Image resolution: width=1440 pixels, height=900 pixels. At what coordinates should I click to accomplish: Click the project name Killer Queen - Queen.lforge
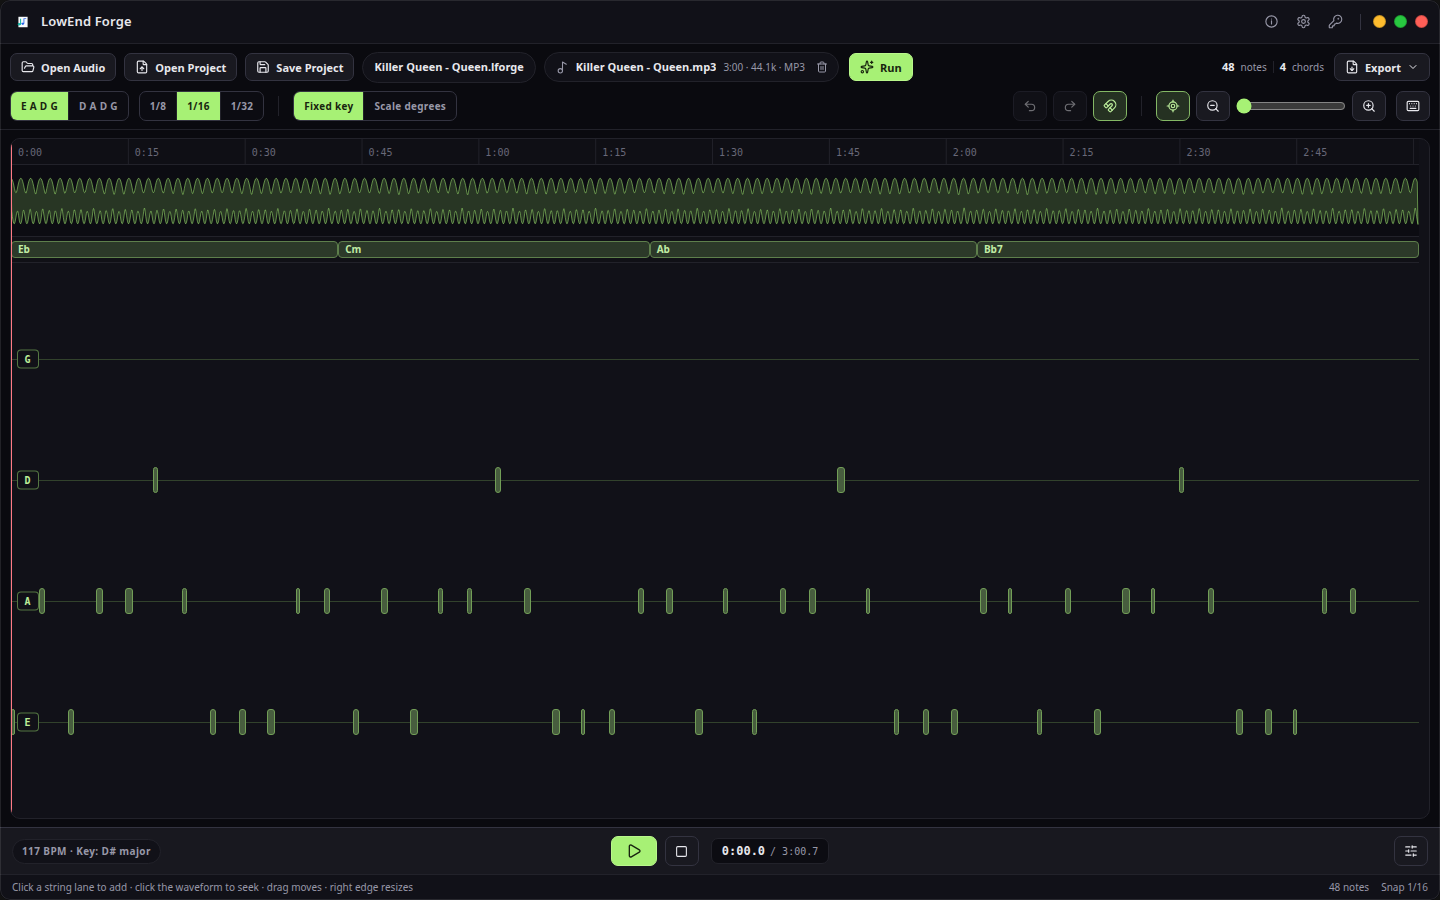tap(449, 67)
